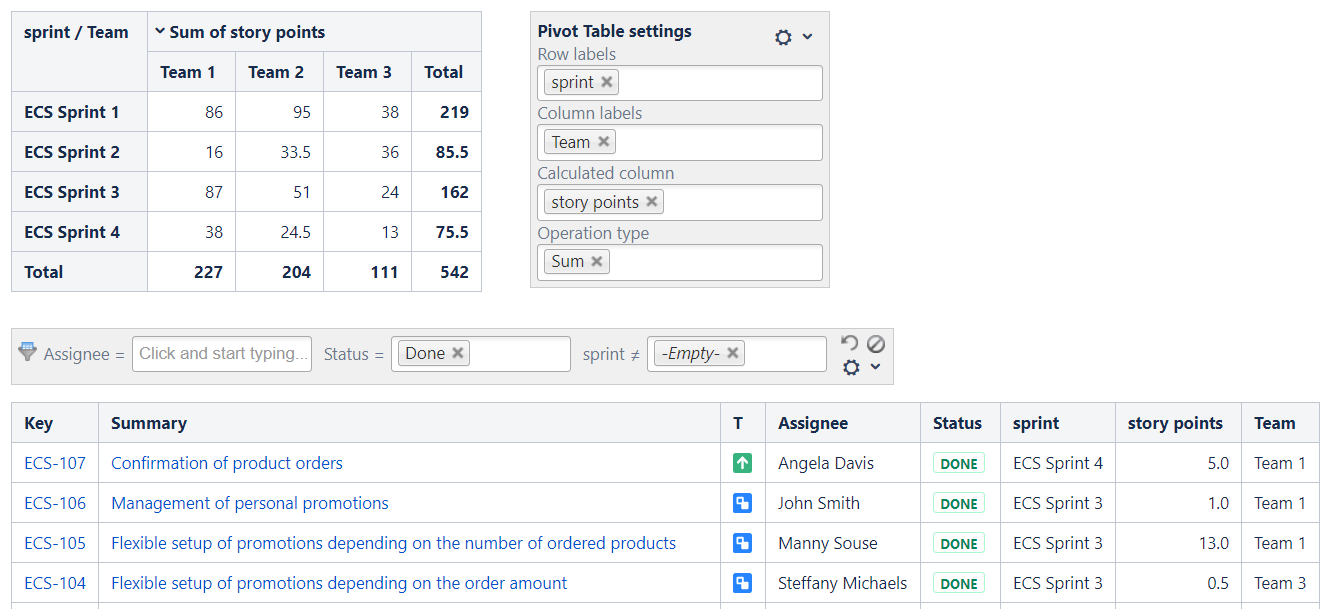Remove the Team tag from Column labels

[604, 142]
